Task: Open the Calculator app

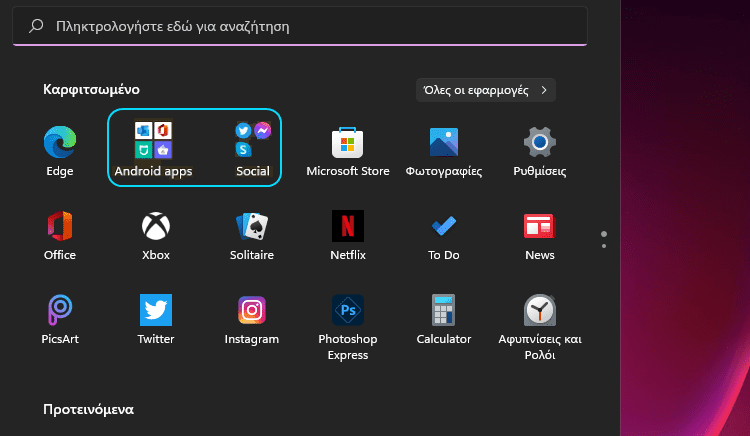Action: click(443, 310)
